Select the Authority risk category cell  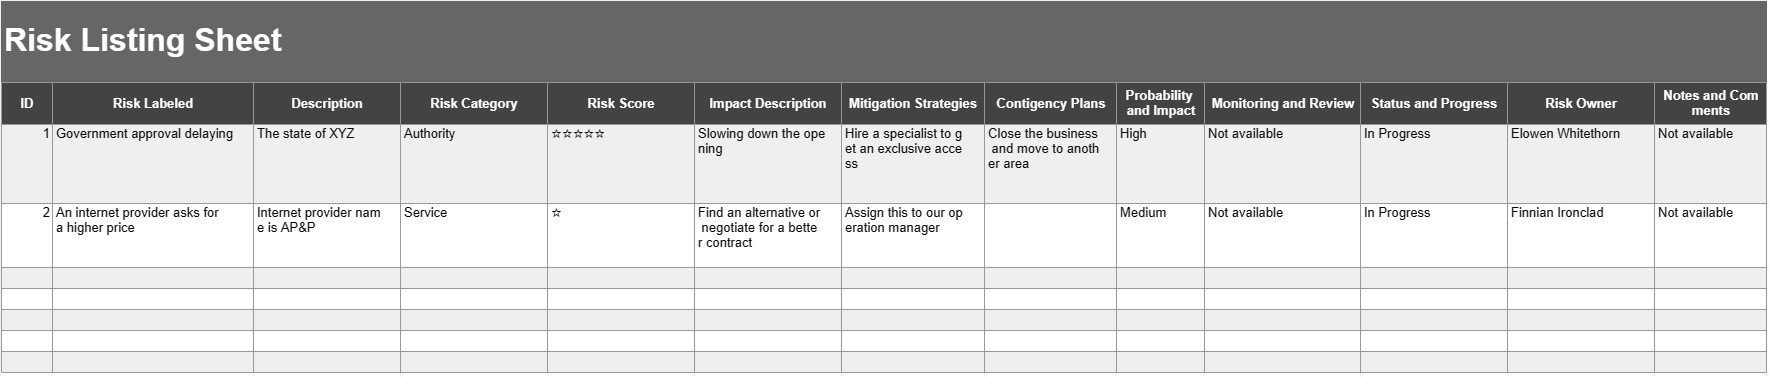pos(474,164)
